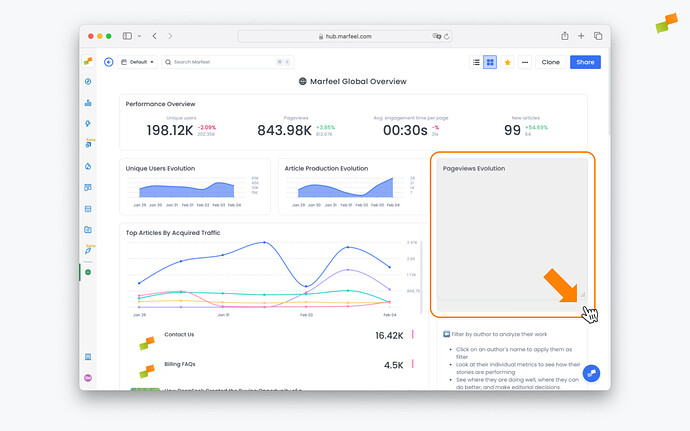Image resolution: width=690 pixels, height=431 pixels.
Task: Open the lightning bolt icon in sidebar
Action: (88, 124)
